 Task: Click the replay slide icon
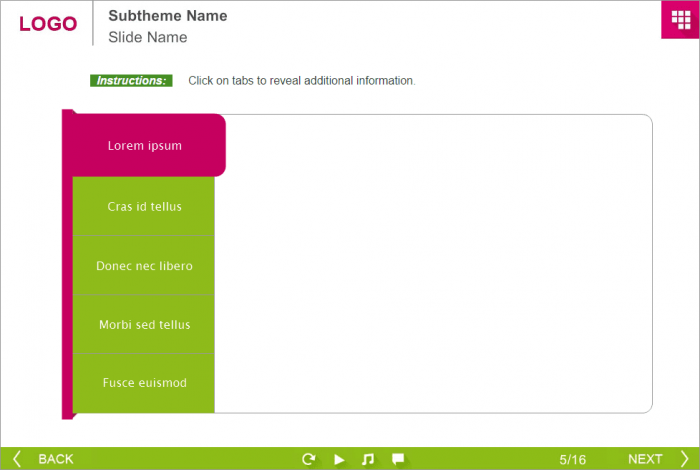[309, 459]
